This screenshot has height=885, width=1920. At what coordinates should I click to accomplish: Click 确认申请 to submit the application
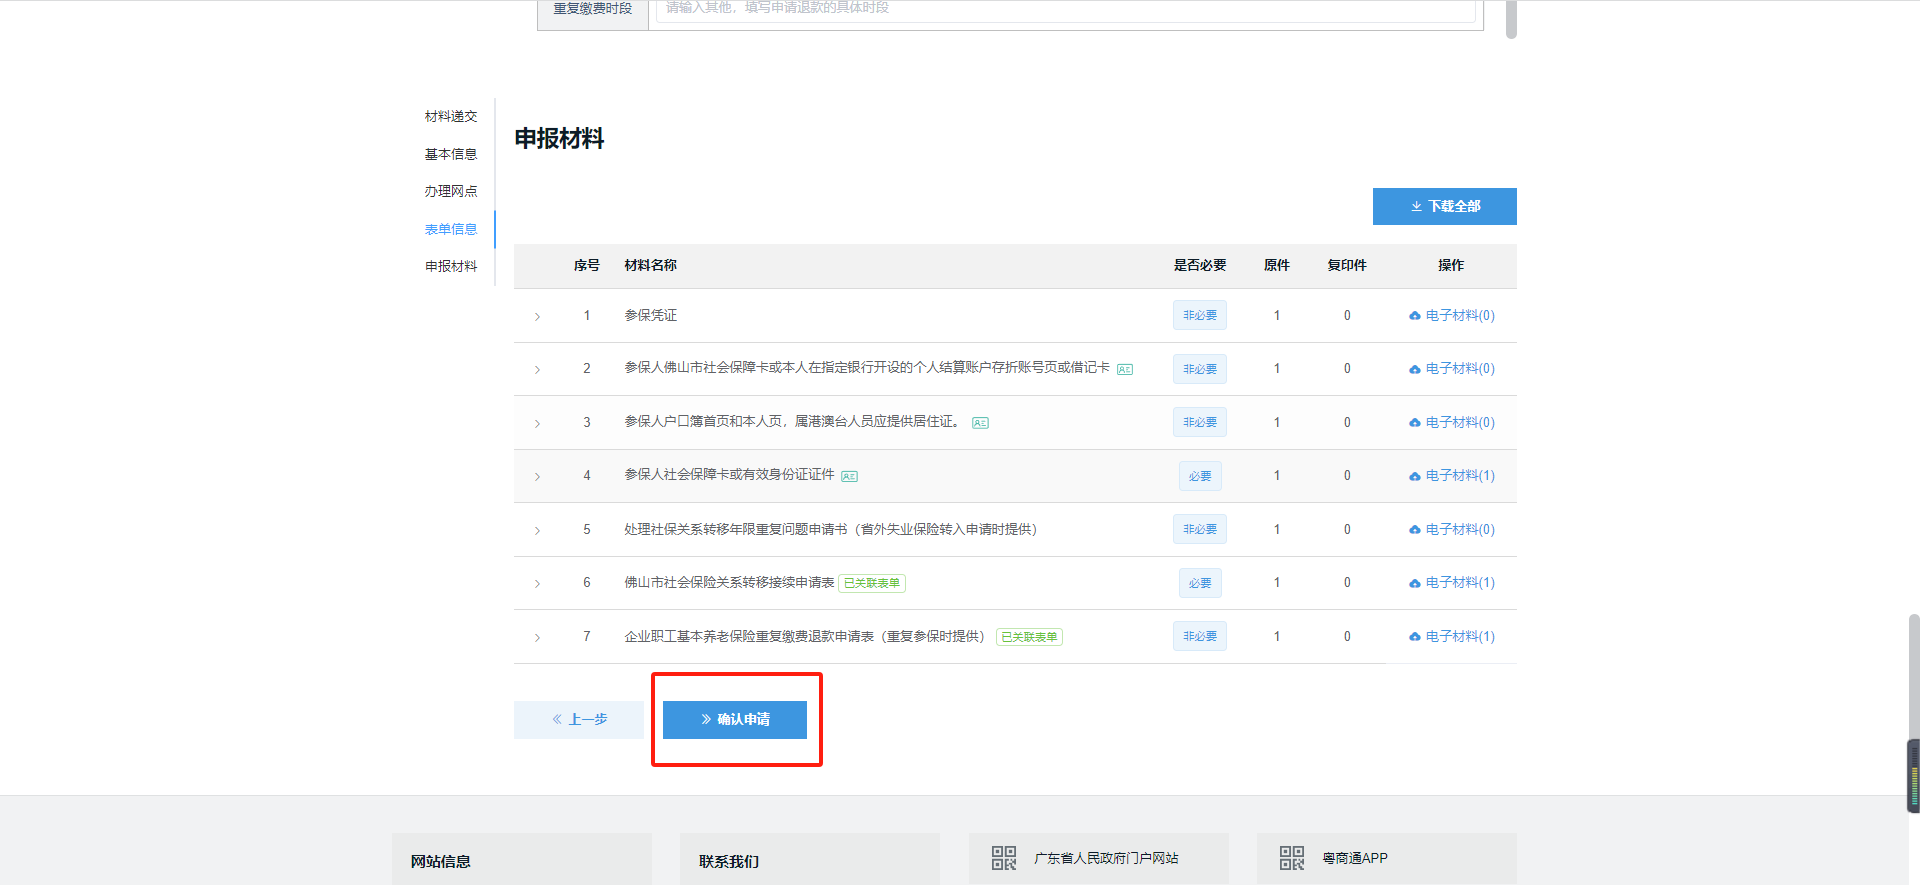tap(735, 720)
